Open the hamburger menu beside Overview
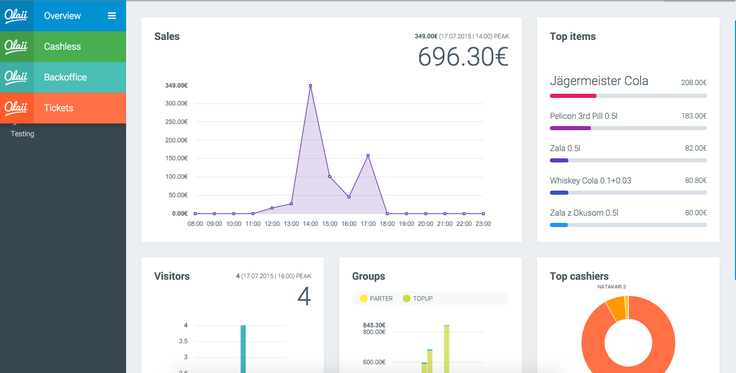Viewport: 736px width, 373px height. click(112, 15)
